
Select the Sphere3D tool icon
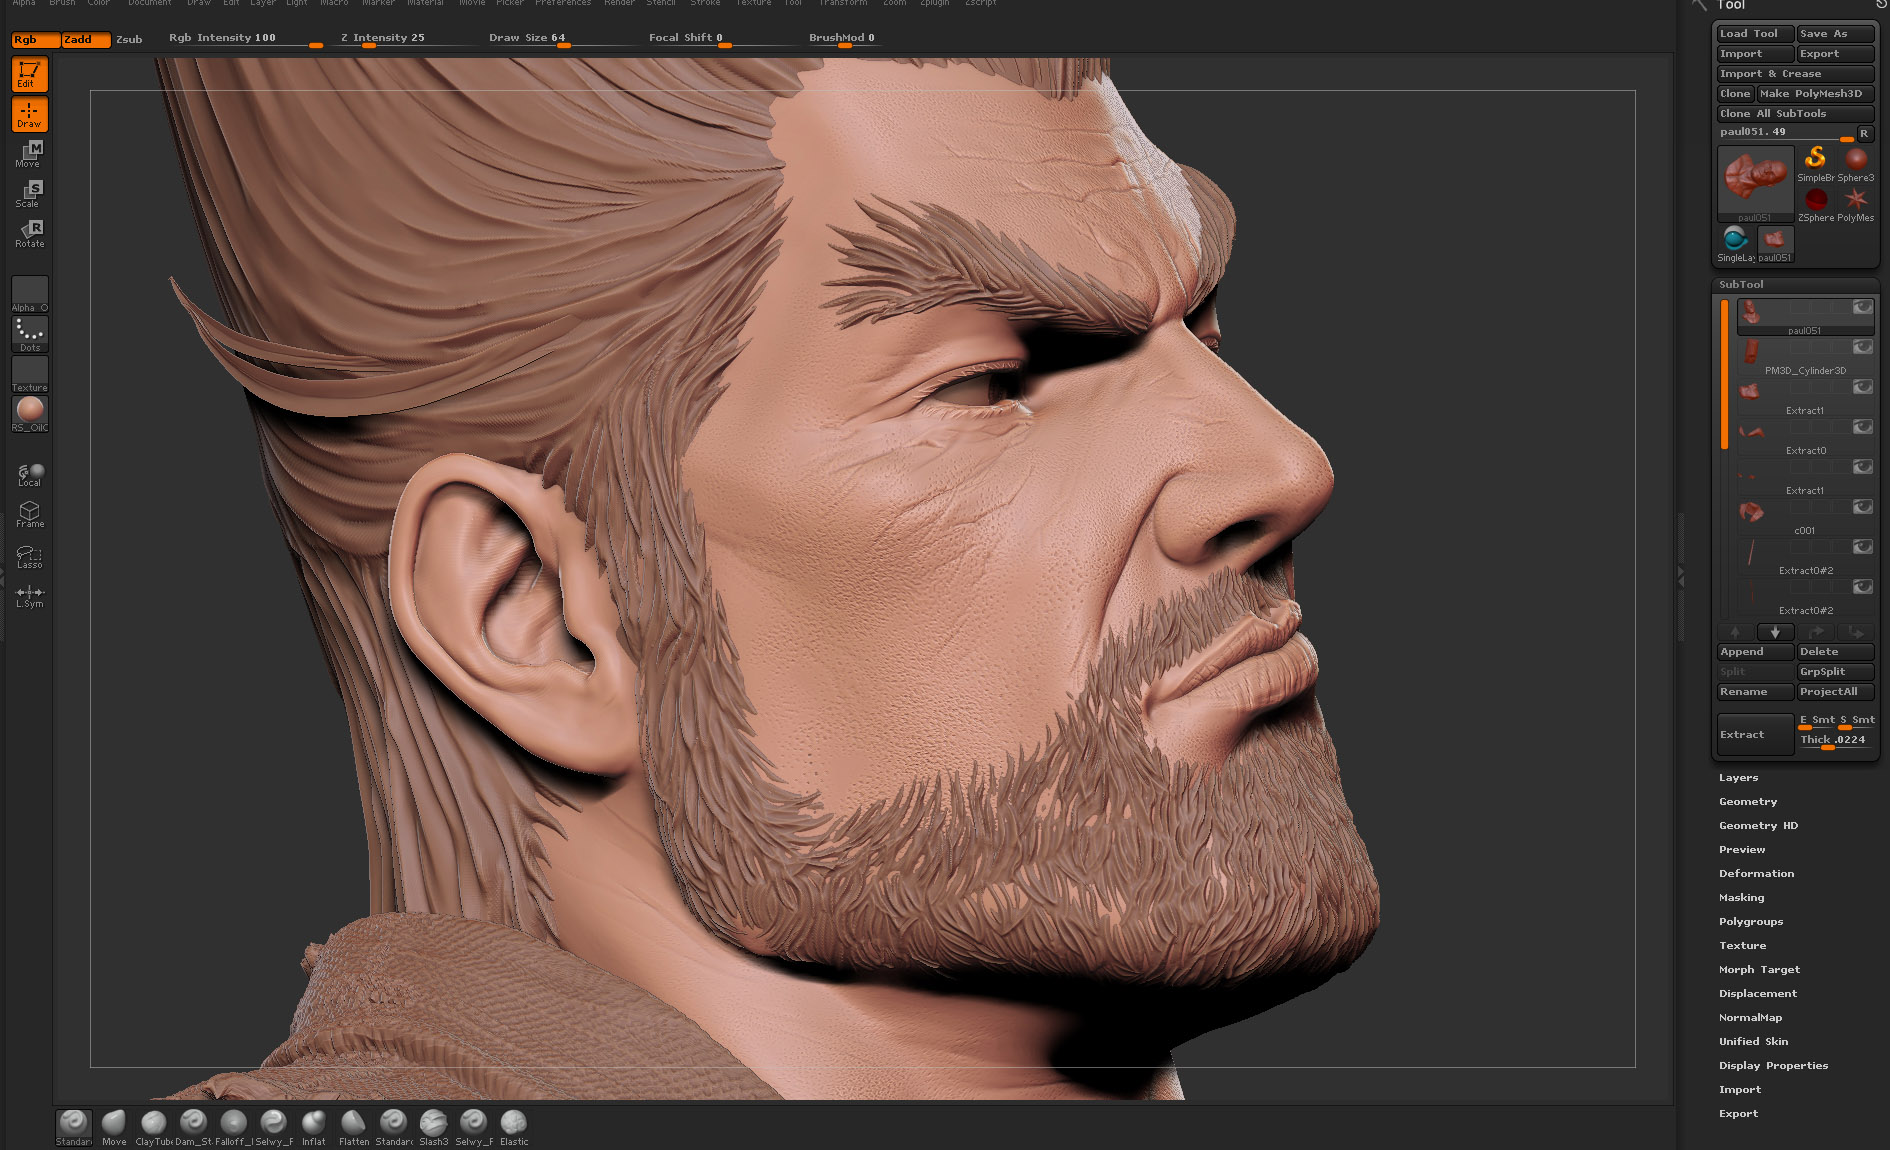click(1856, 164)
